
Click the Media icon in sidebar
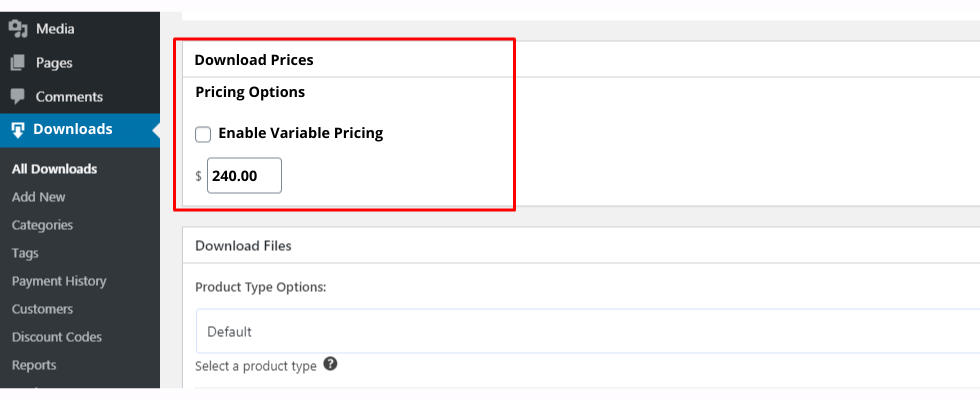pos(18,29)
